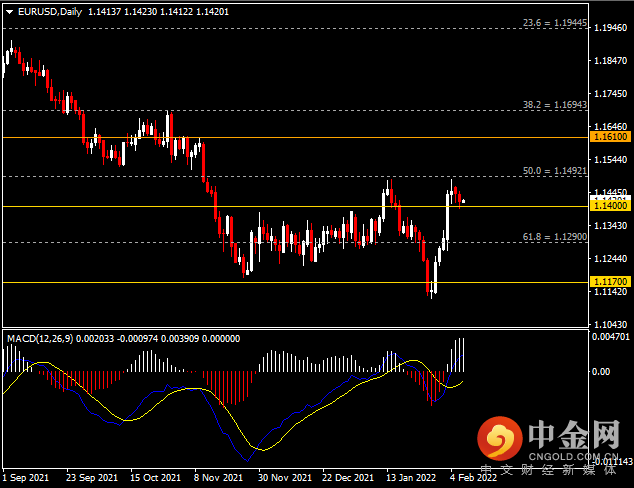Click the 1.15440 price scale value
The height and width of the screenshot is (488, 634).
(x=611, y=160)
